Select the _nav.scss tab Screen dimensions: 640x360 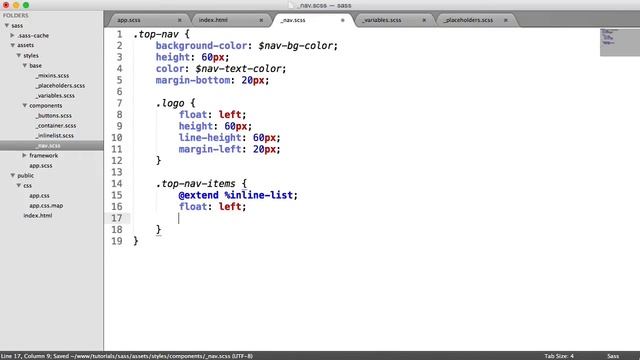click(x=293, y=20)
